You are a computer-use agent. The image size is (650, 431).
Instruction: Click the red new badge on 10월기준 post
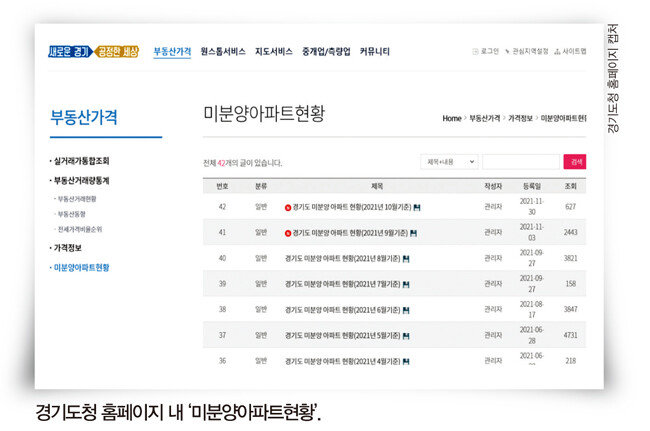tap(288, 208)
